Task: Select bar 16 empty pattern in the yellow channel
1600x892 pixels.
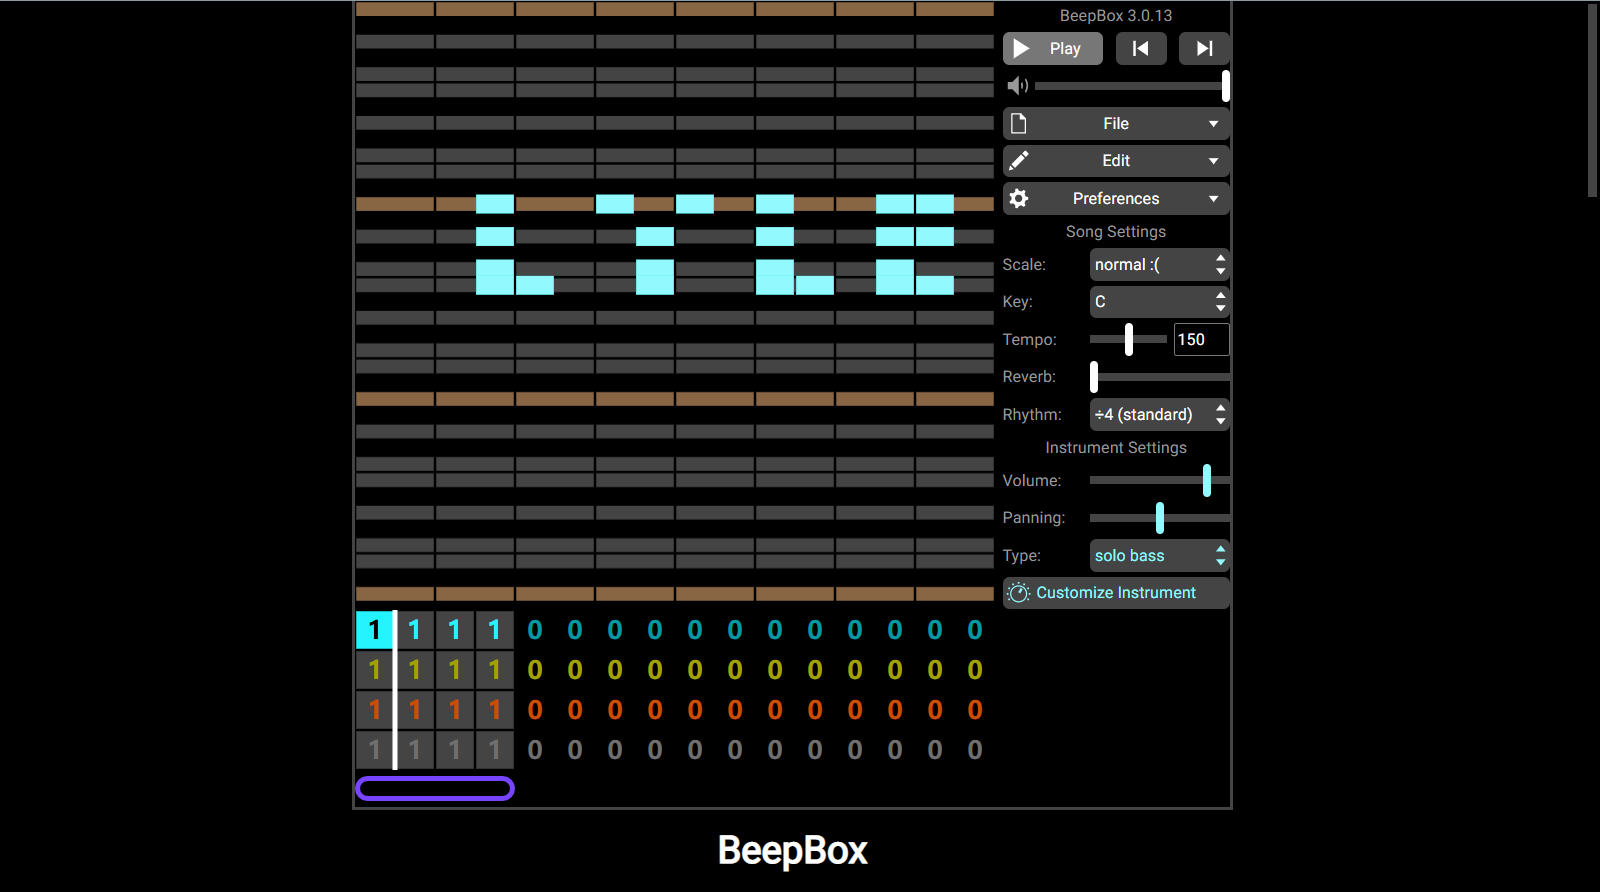Action: [x=975, y=670]
